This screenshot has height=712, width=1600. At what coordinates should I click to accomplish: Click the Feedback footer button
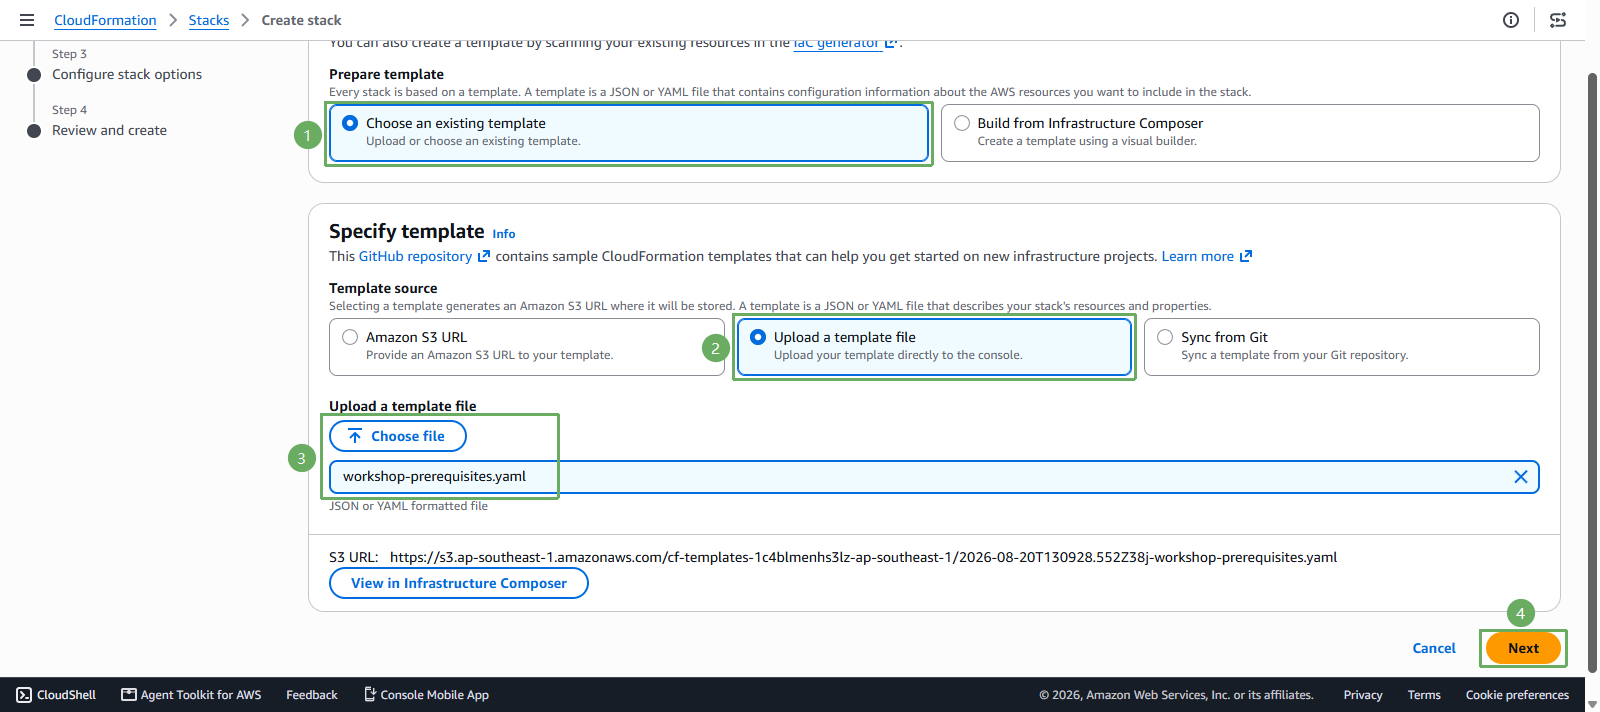click(x=312, y=695)
